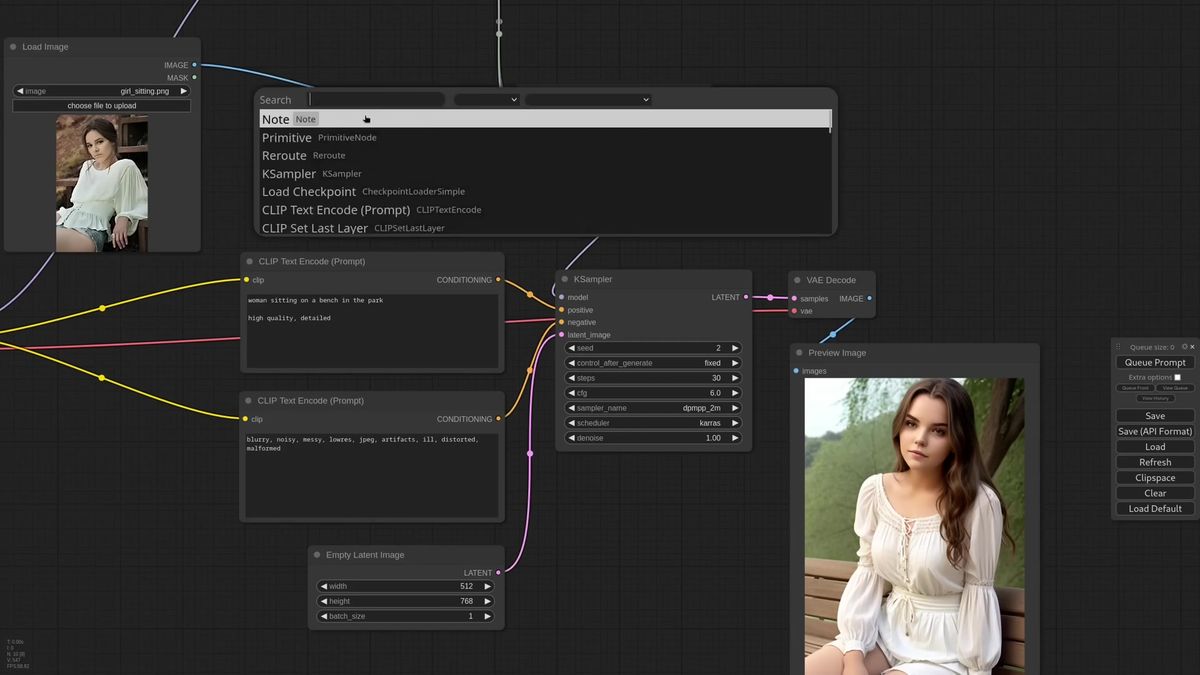
Task: Collapse the KSampler node via its title dot
Action: [565, 280]
